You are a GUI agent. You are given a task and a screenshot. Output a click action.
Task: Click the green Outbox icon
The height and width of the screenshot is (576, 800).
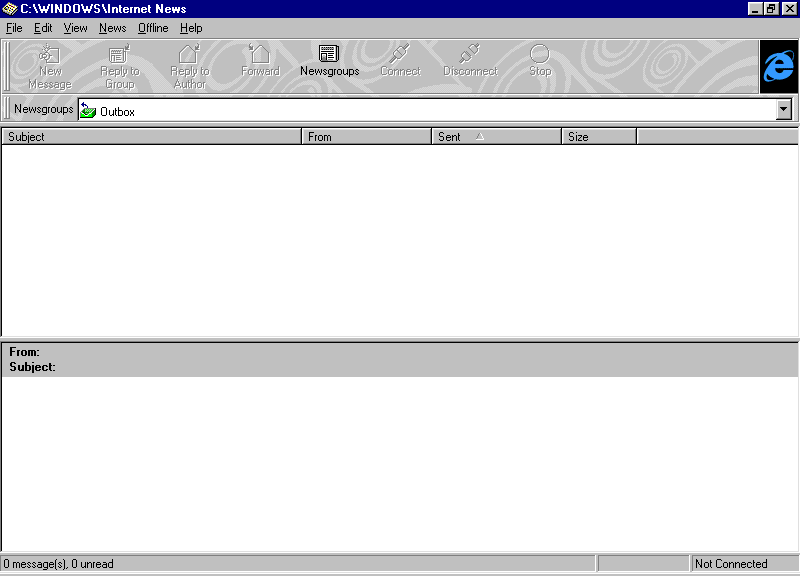point(88,110)
